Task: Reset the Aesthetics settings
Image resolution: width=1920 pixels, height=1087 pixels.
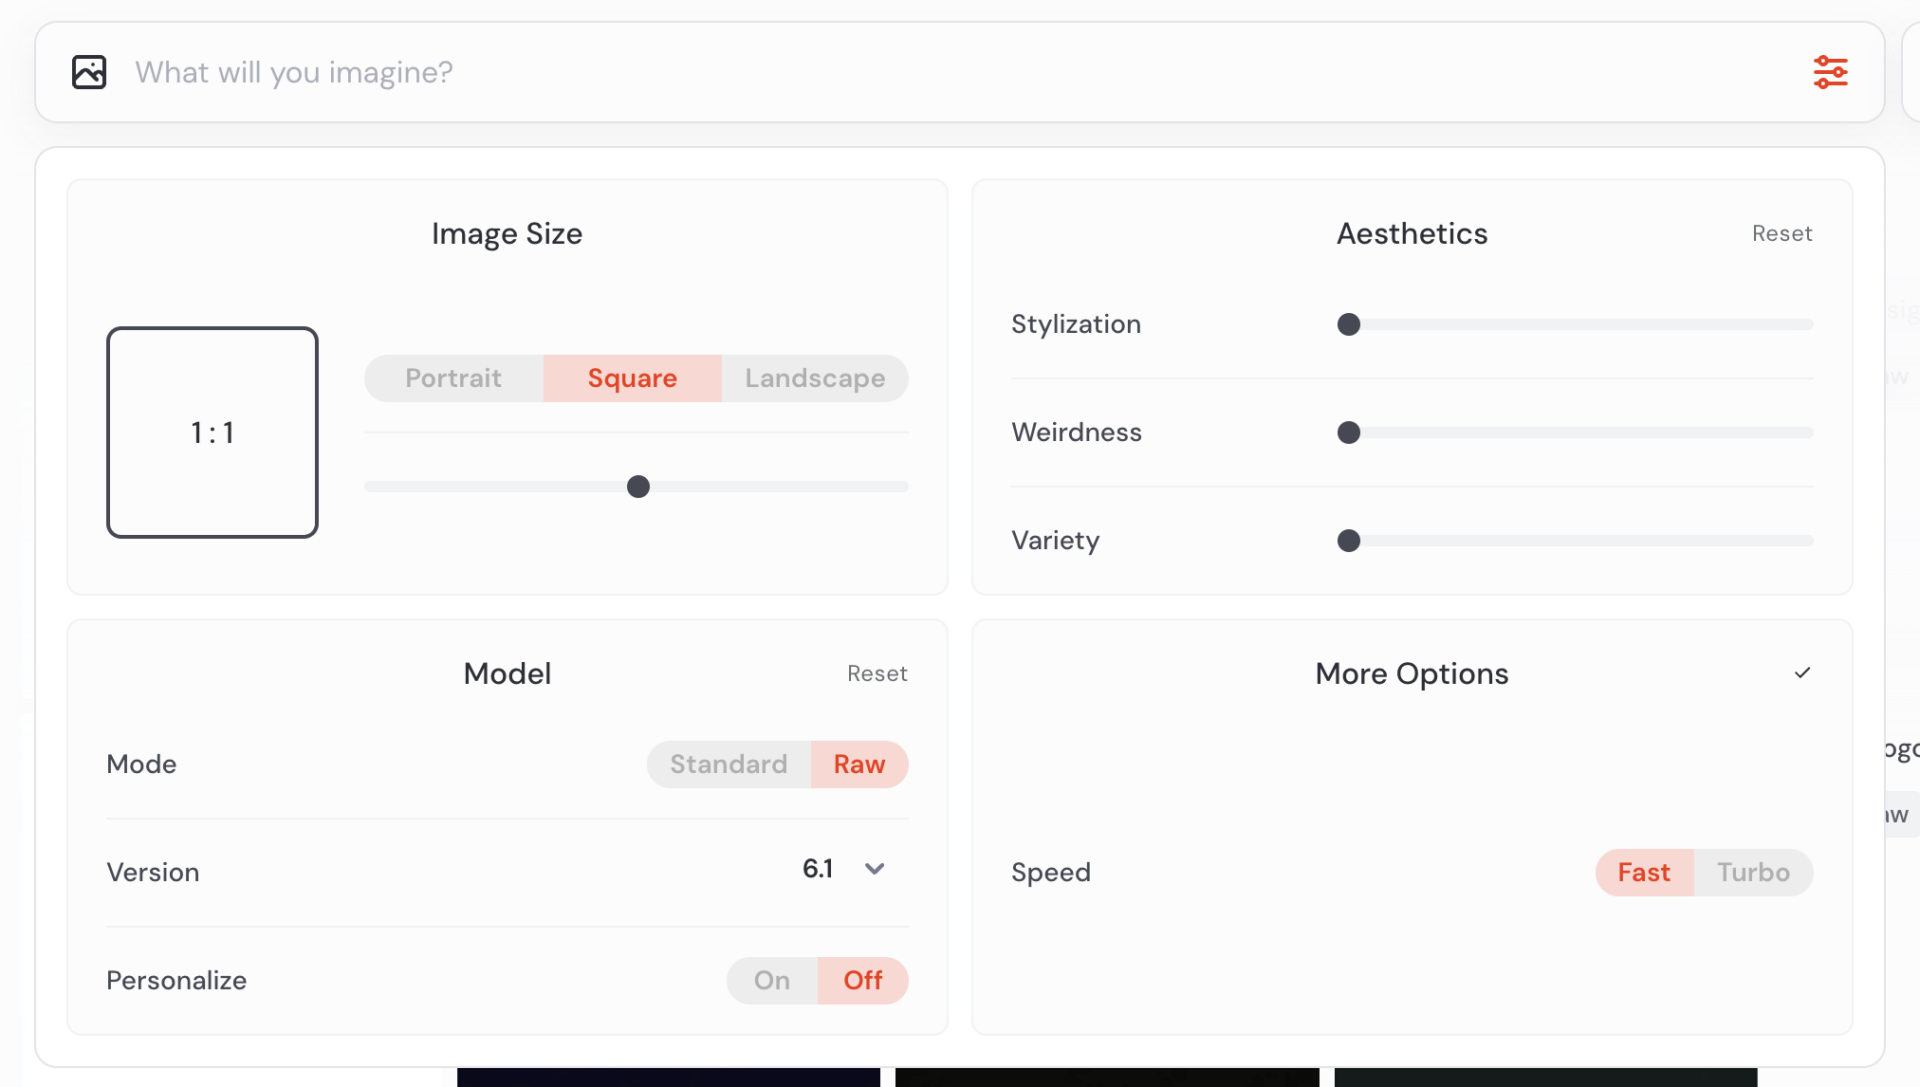Action: point(1781,233)
